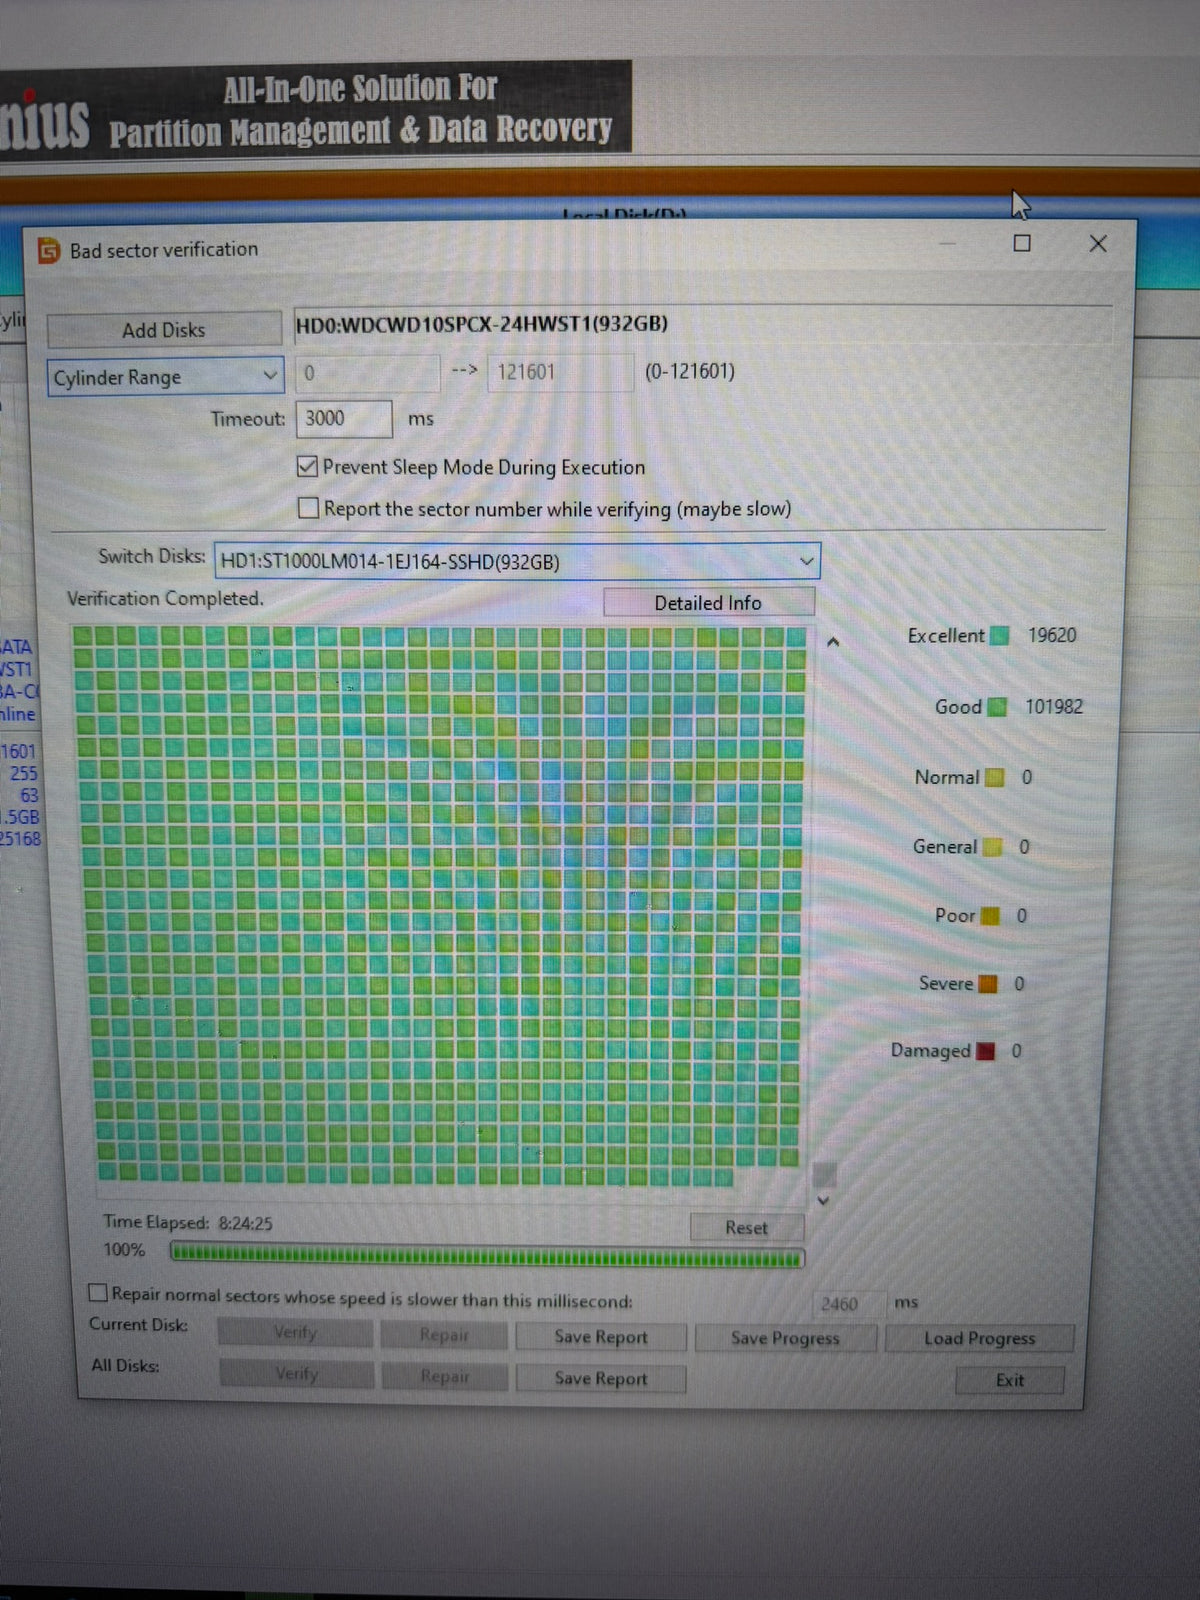Click the sector map scrollbar thumb
Viewport: 1200px width, 1600px height.
(x=825, y=1174)
